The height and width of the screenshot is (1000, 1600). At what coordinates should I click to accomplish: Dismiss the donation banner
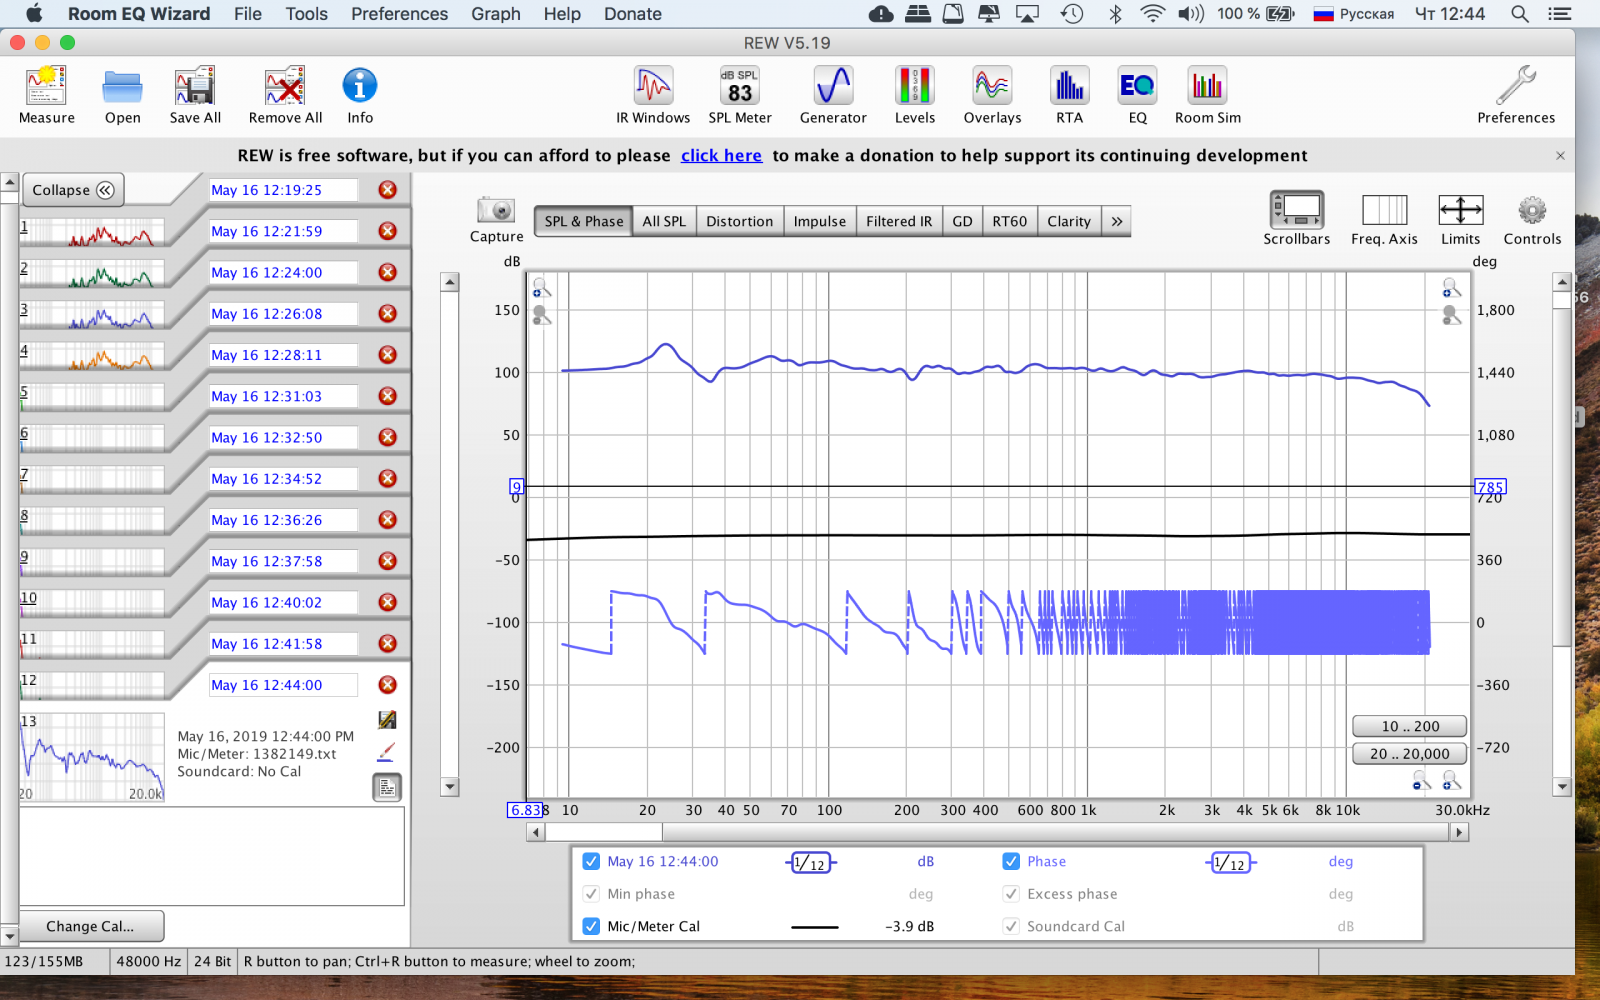(x=1560, y=156)
